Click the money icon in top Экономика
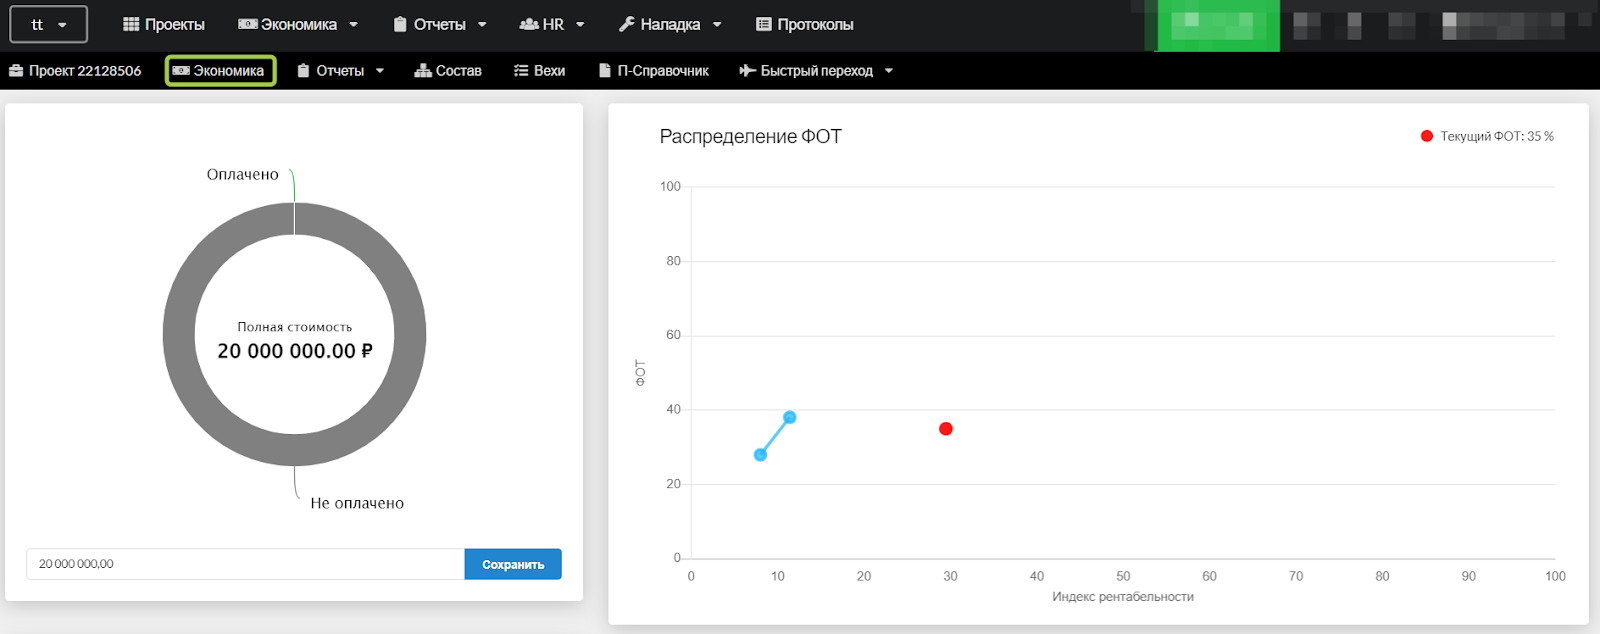Screen dimensions: 1600x634 pos(248,24)
